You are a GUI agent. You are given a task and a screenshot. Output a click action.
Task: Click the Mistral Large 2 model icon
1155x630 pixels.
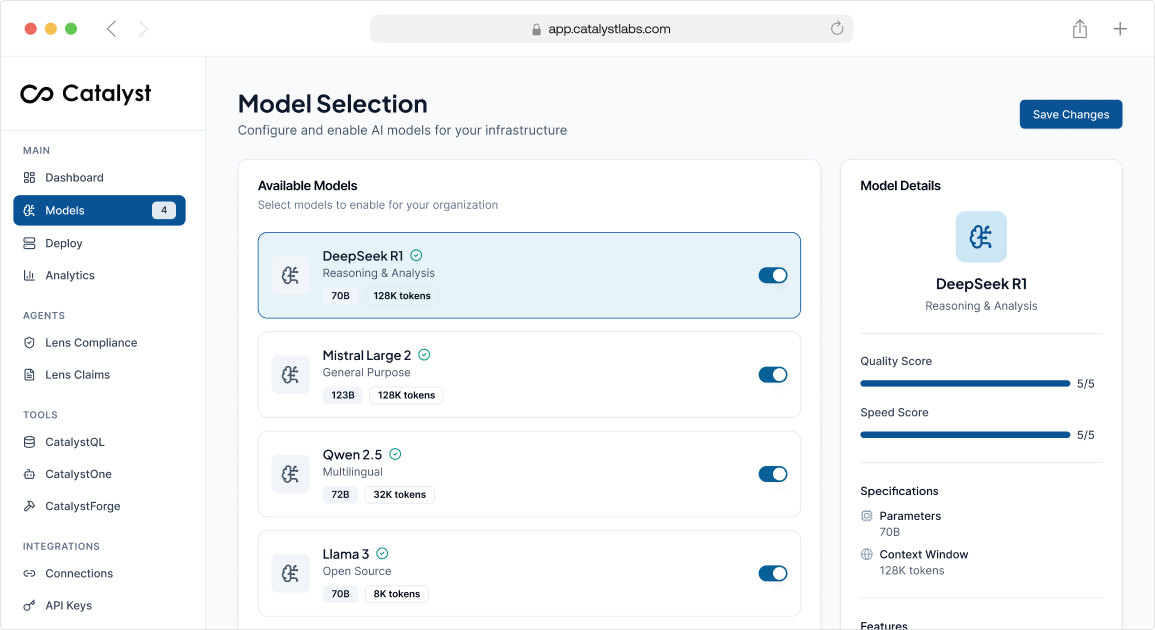(x=290, y=375)
